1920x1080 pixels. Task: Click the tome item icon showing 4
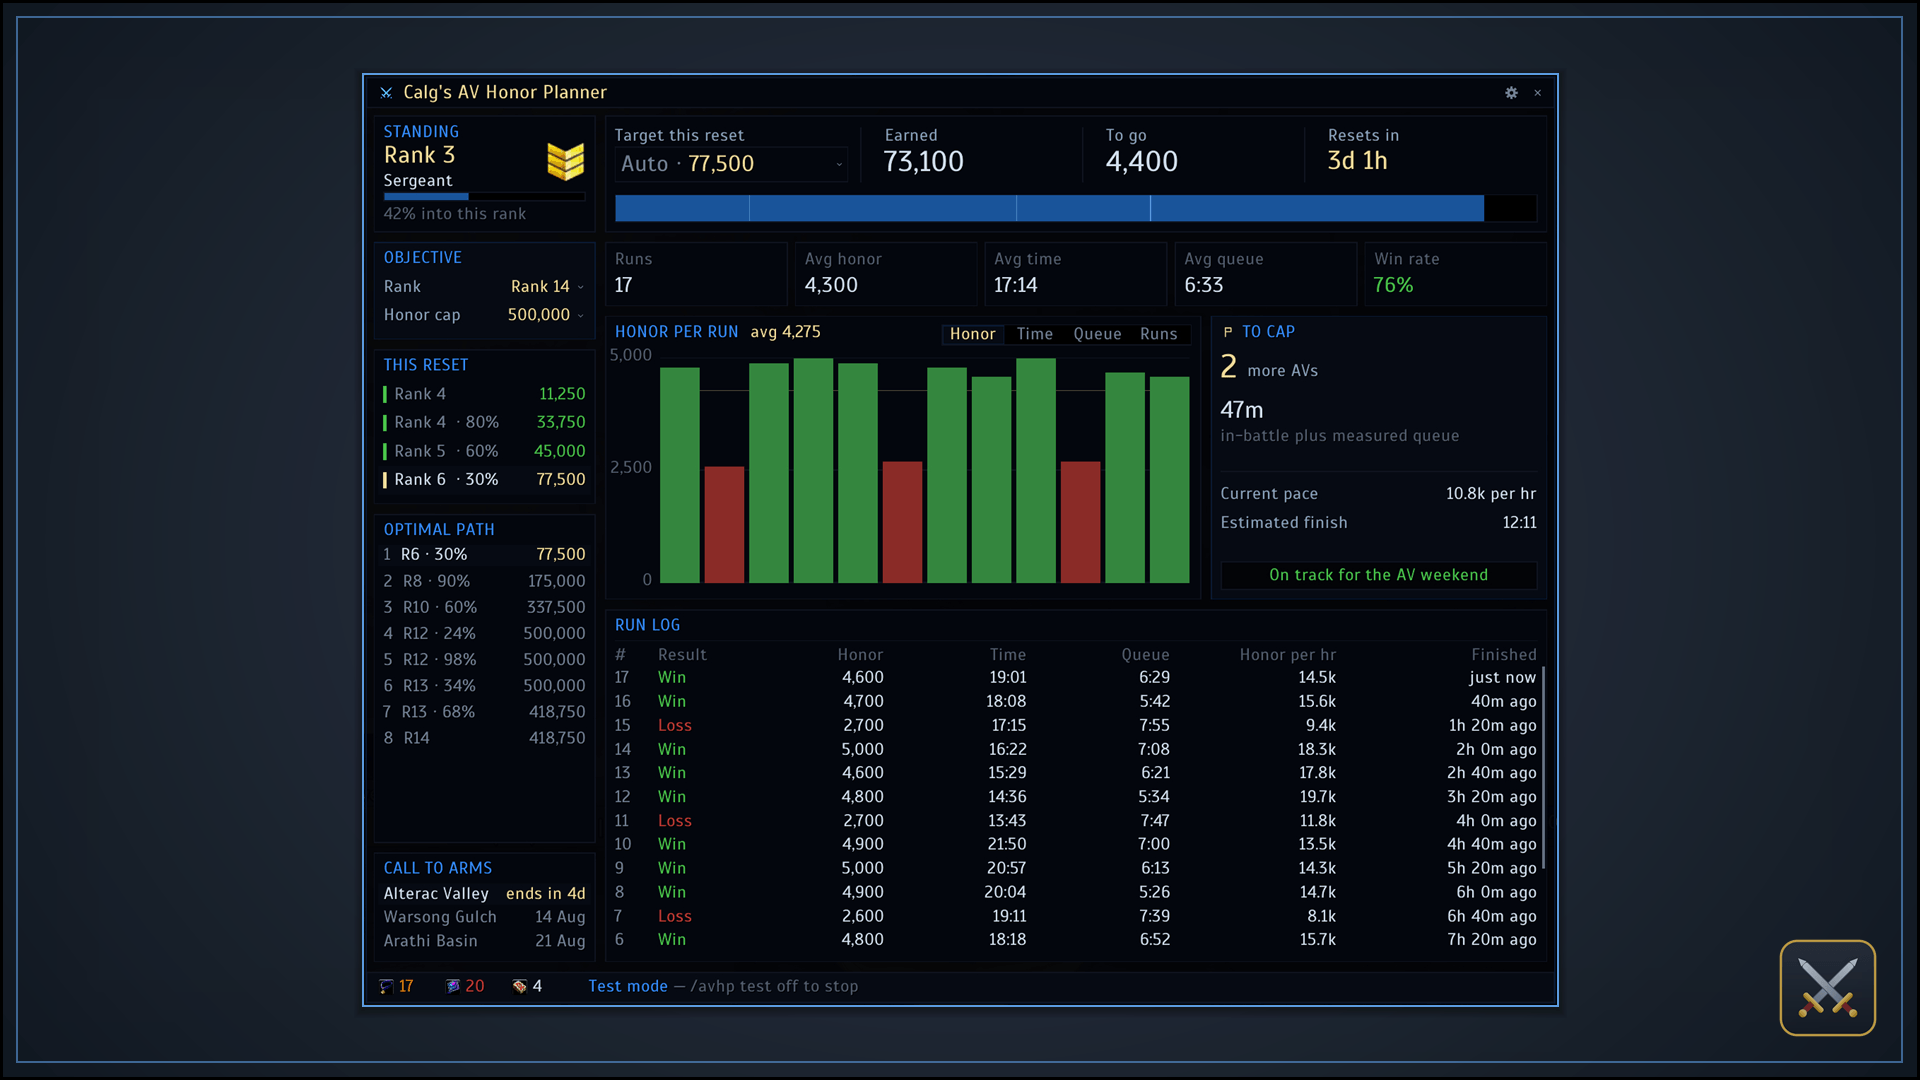(x=519, y=986)
